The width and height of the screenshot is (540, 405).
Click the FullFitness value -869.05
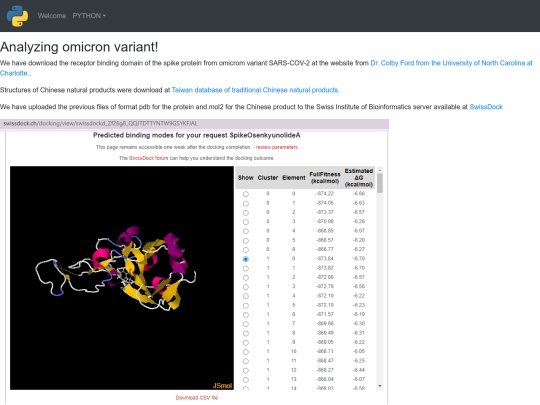(325, 342)
